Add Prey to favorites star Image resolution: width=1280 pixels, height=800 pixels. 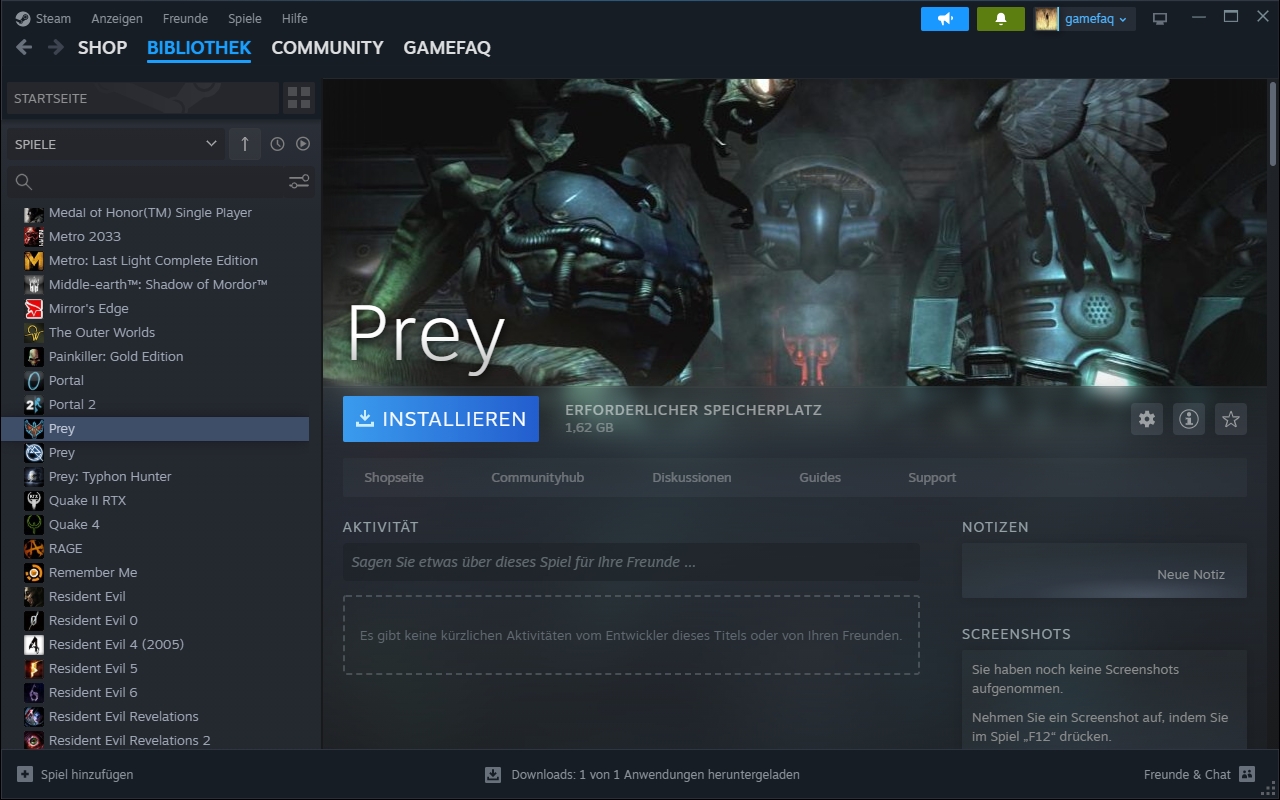tap(1231, 419)
